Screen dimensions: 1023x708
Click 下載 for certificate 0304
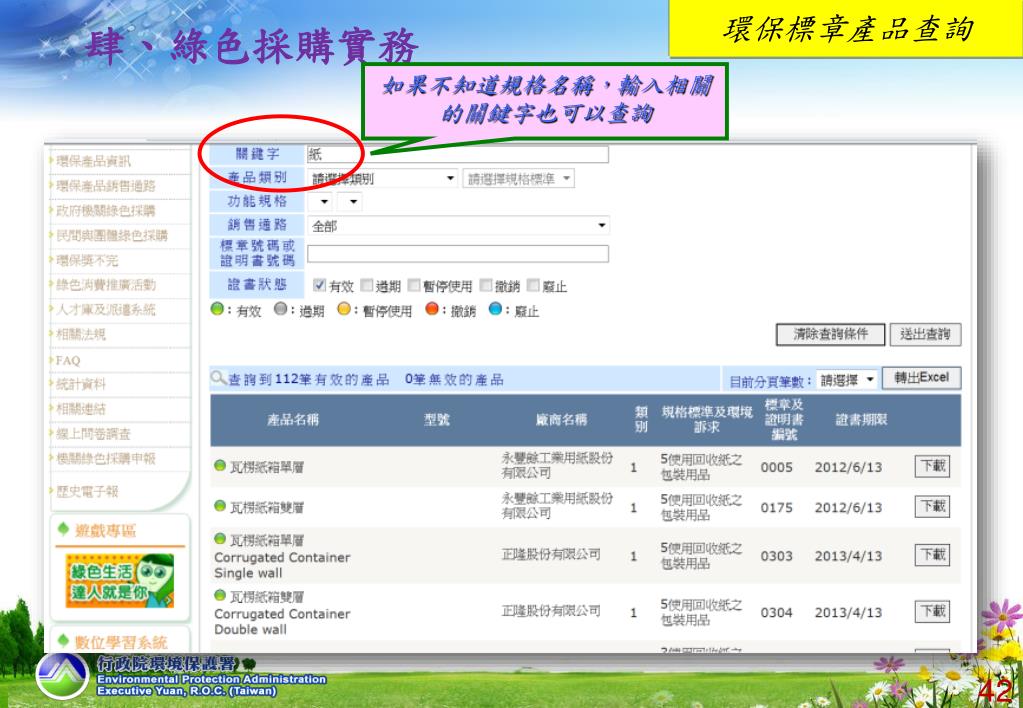[x=932, y=611]
